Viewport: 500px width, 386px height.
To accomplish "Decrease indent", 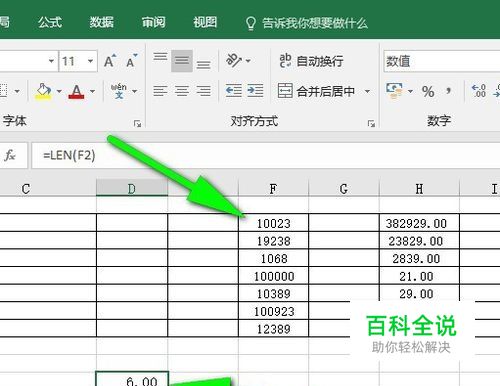I will [x=234, y=91].
